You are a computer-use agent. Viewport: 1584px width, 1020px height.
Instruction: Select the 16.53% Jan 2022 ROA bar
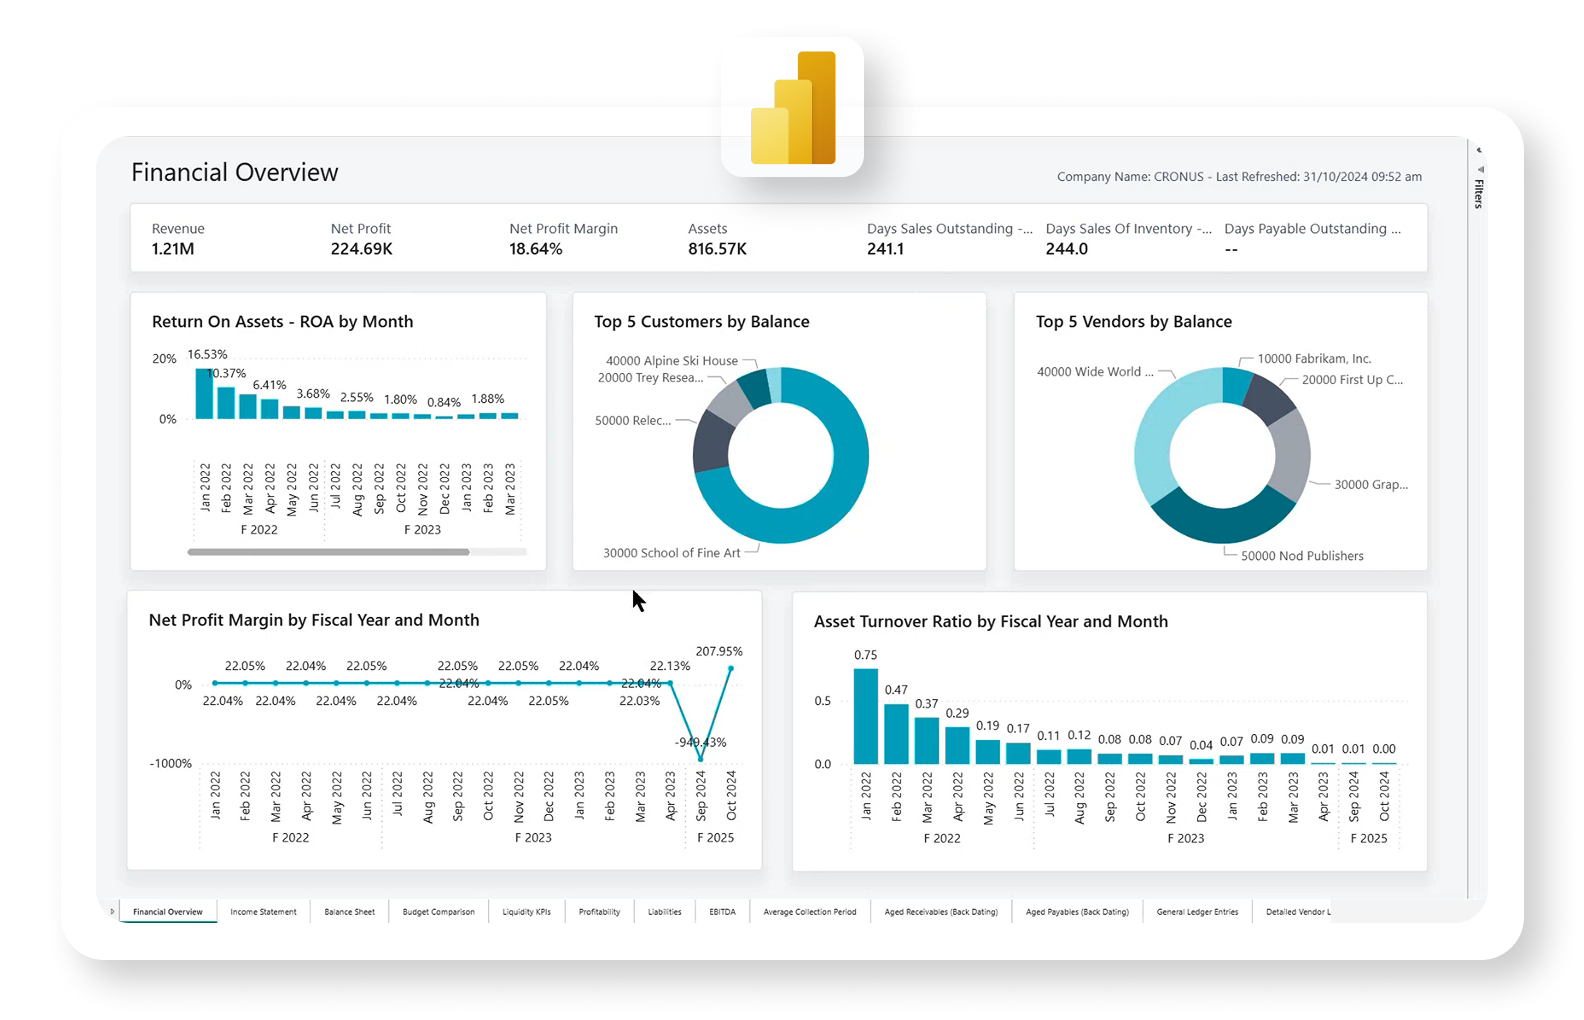point(204,394)
